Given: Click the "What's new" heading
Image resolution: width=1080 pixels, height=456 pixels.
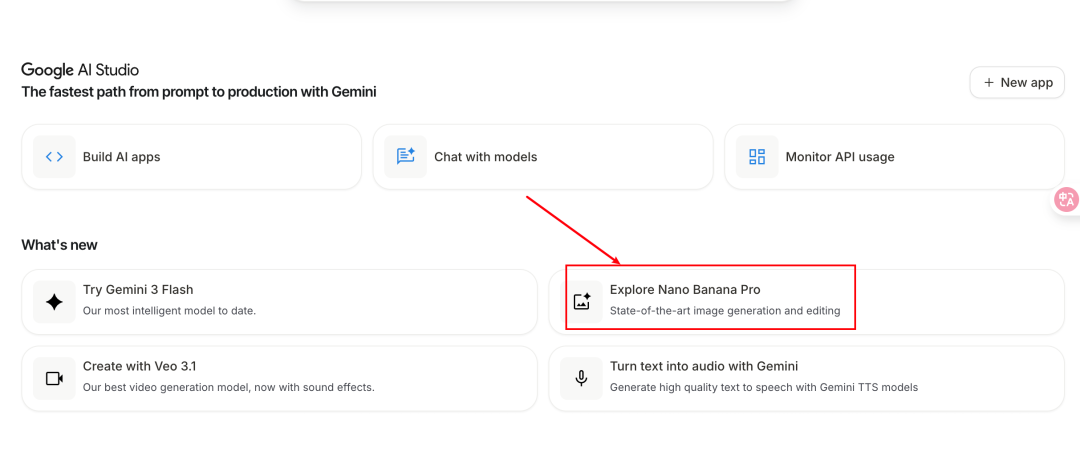Looking at the screenshot, I should [59, 245].
